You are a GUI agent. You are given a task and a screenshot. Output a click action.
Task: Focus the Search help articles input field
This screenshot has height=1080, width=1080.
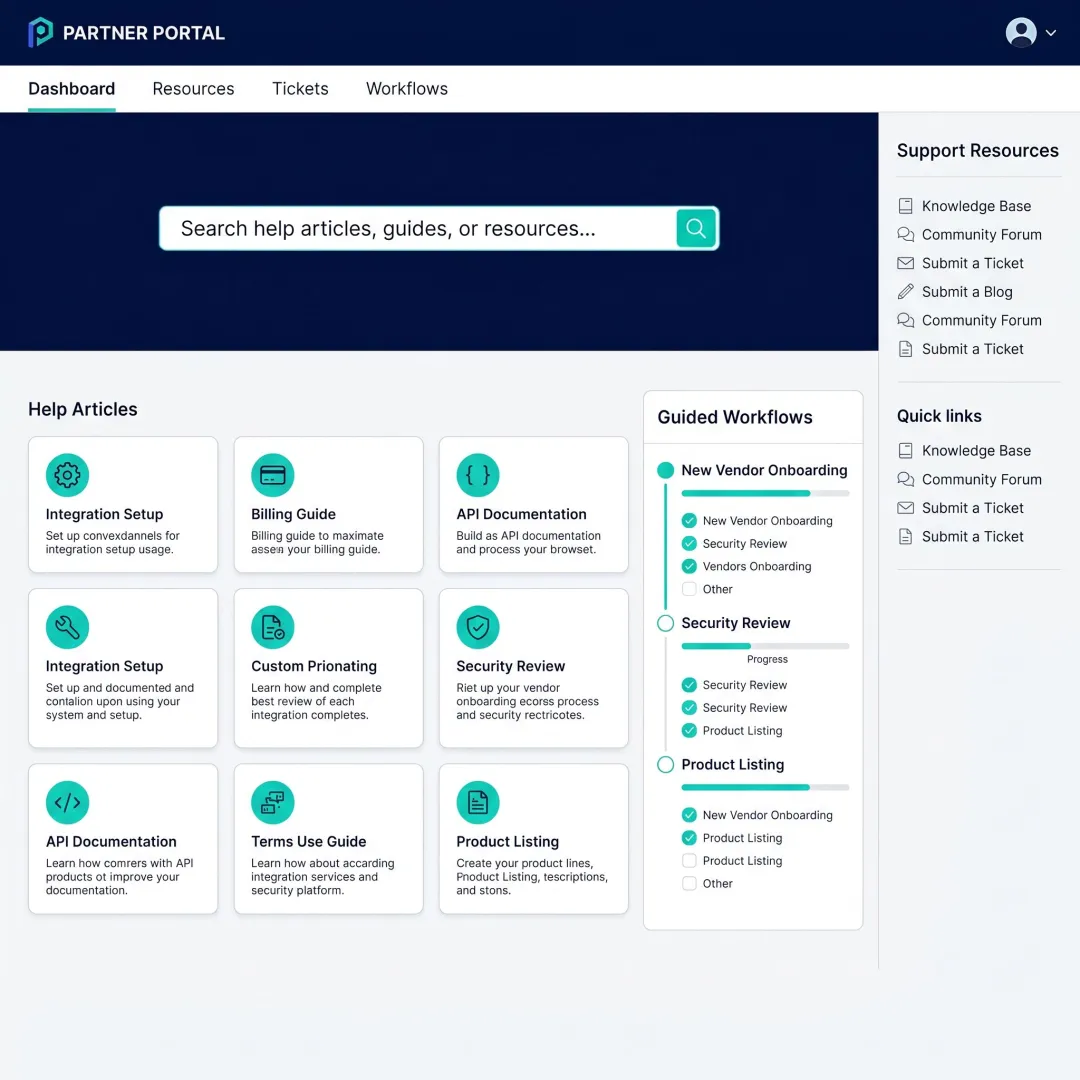pos(417,228)
